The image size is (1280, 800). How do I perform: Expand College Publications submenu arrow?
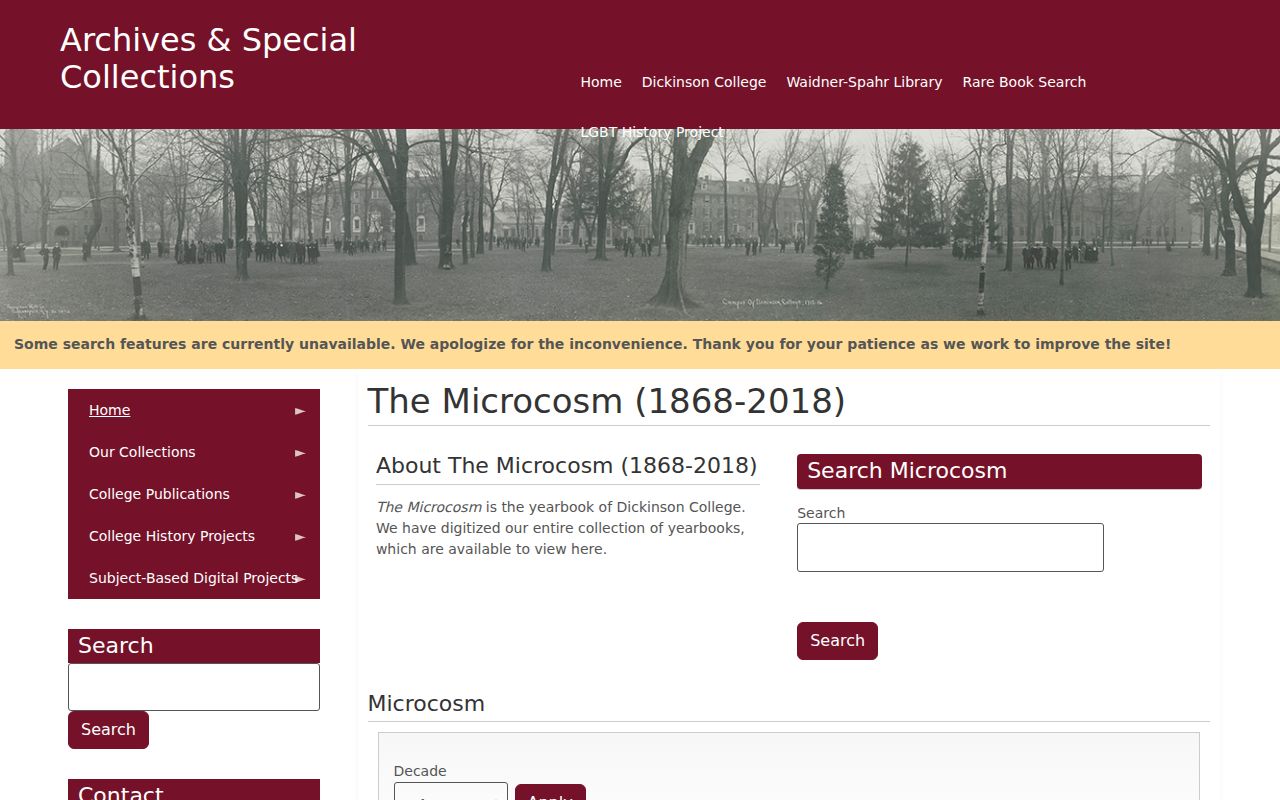point(300,495)
